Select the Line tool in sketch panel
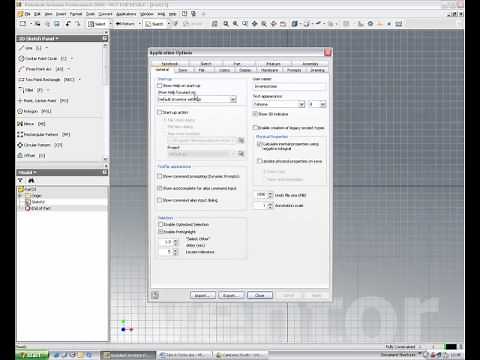480x360 pixels. tap(30, 48)
